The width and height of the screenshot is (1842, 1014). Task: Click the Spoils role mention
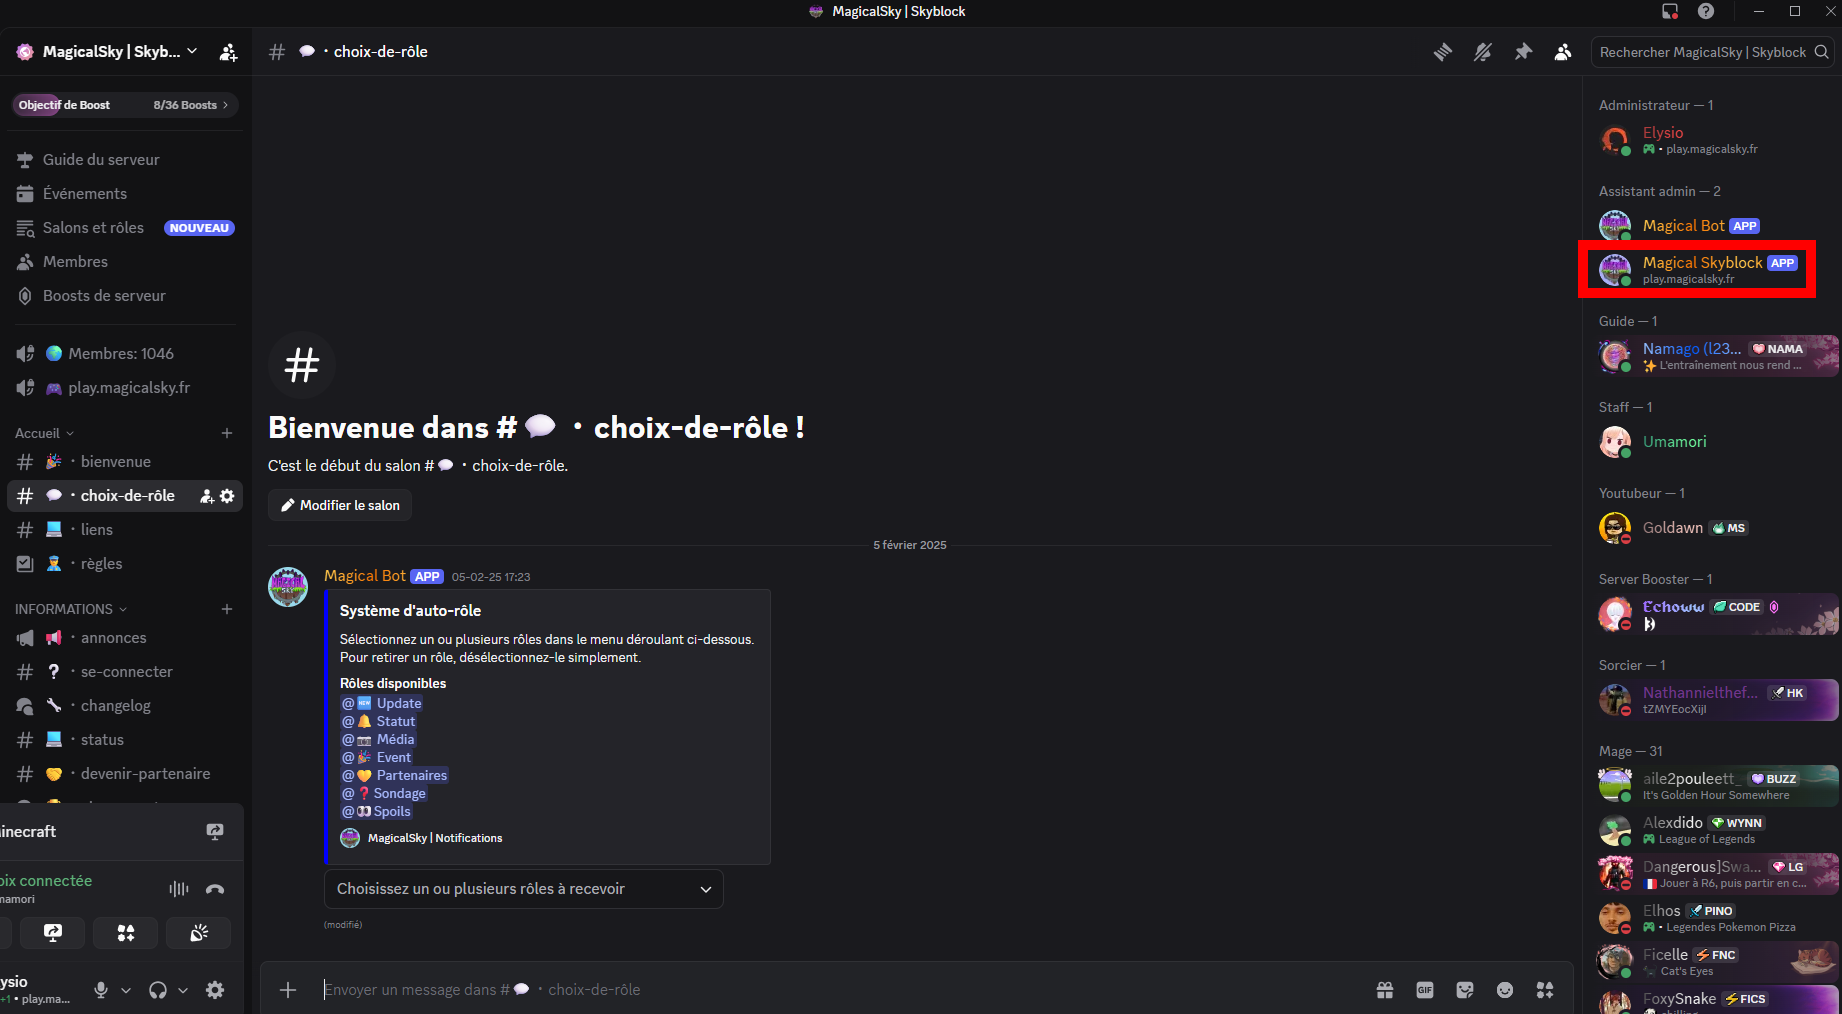[377, 811]
